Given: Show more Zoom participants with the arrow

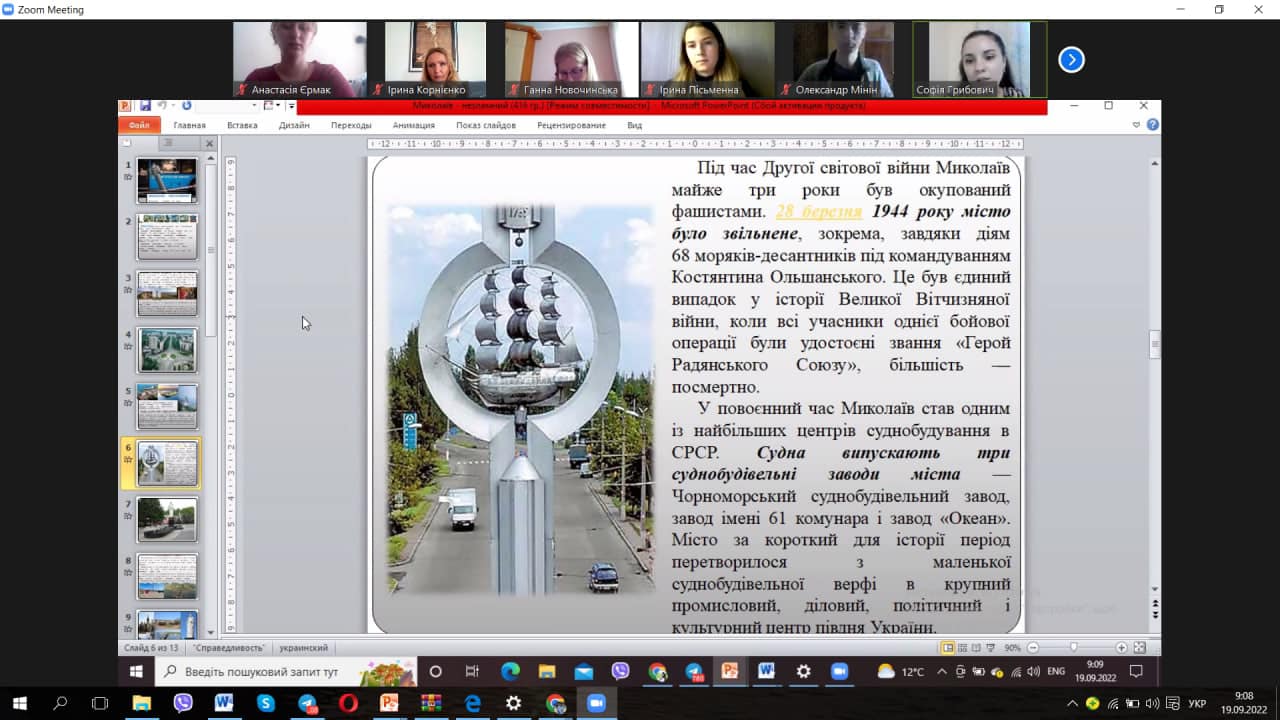Looking at the screenshot, I should [x=1071, y=60].
